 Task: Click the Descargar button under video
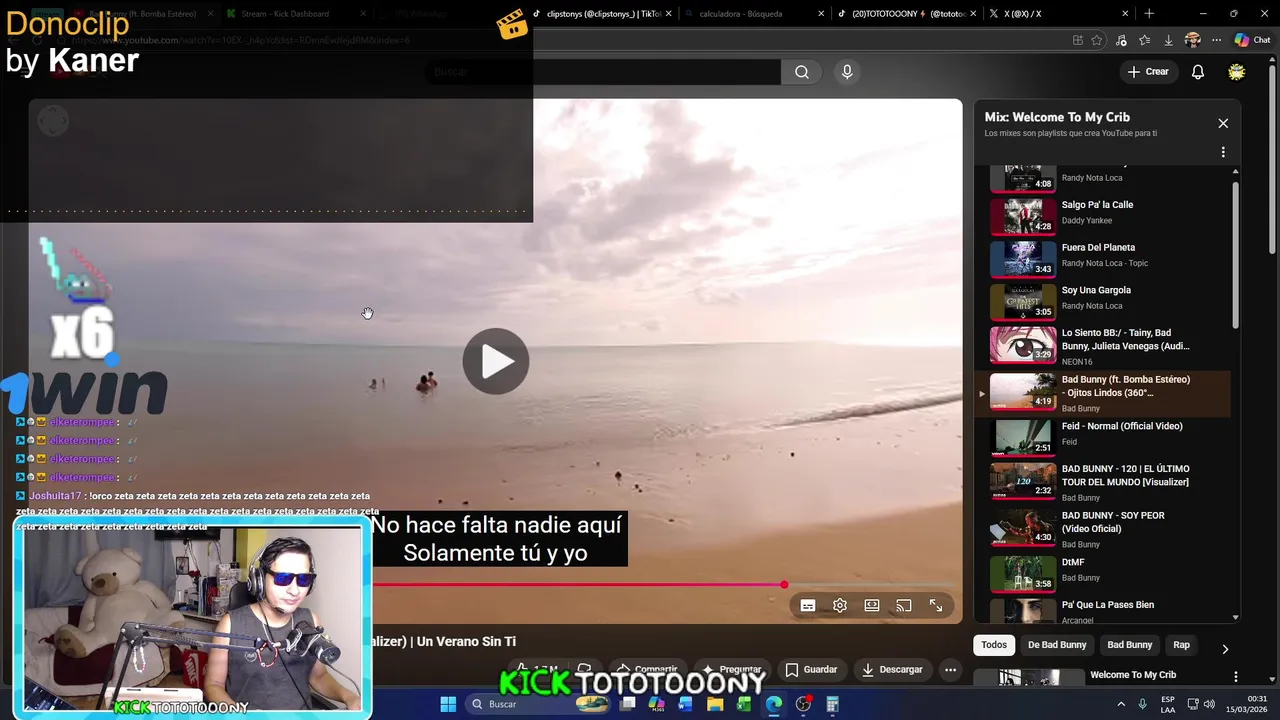[893, 670]
